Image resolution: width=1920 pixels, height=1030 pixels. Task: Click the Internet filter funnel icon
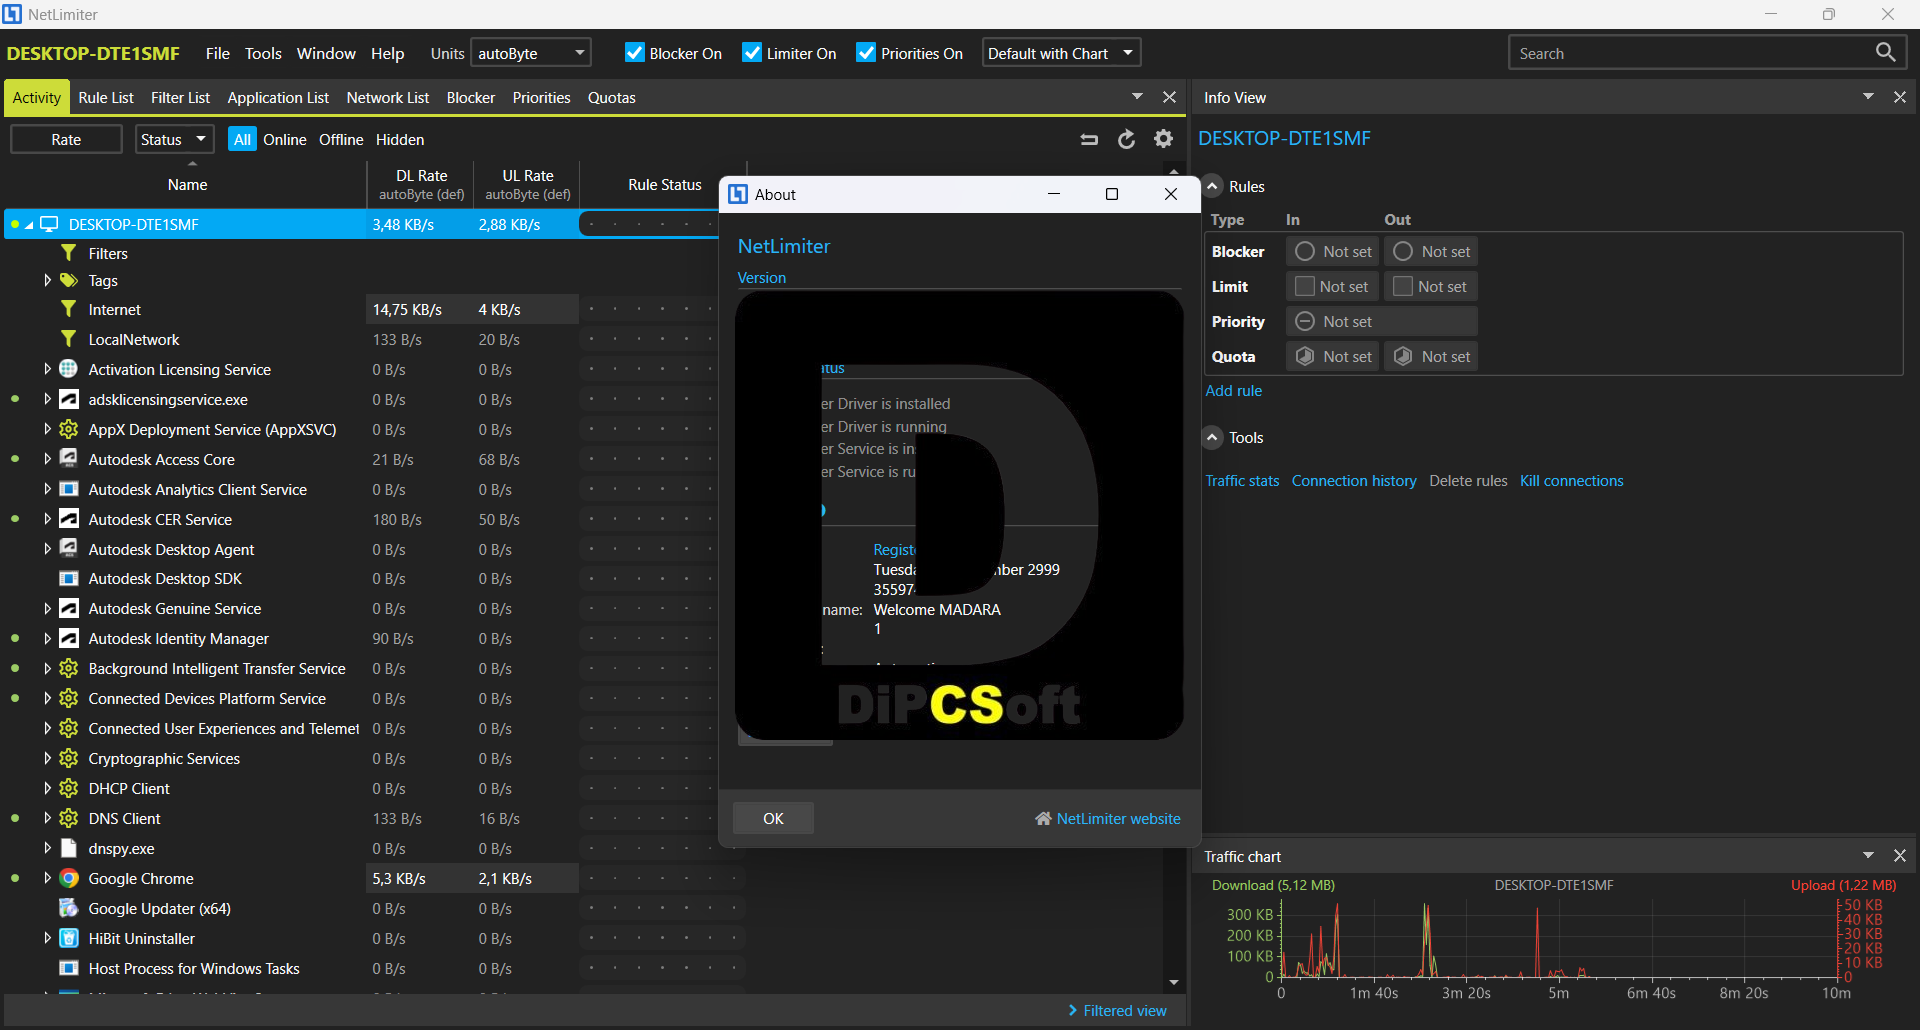point(69,309)
